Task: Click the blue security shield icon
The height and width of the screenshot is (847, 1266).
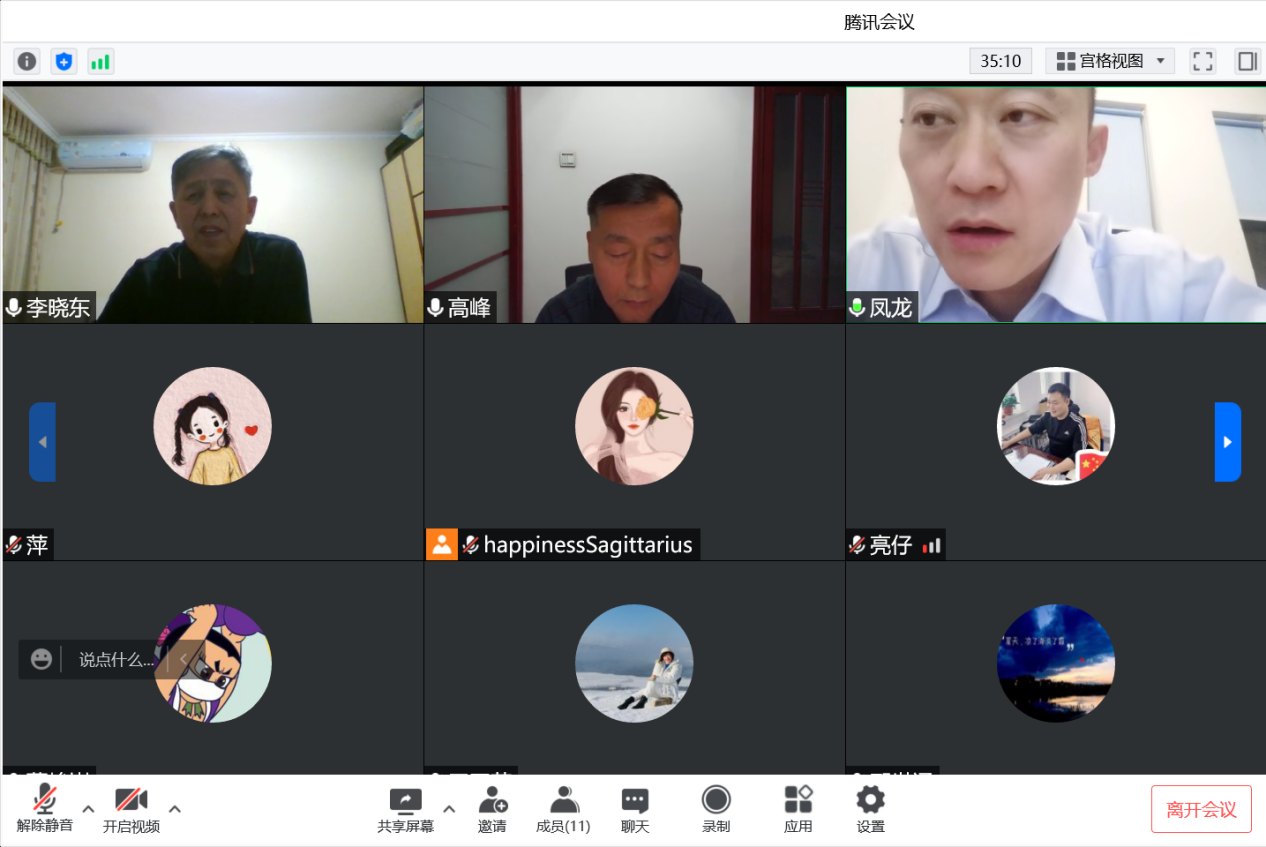Action: (64, 61)
